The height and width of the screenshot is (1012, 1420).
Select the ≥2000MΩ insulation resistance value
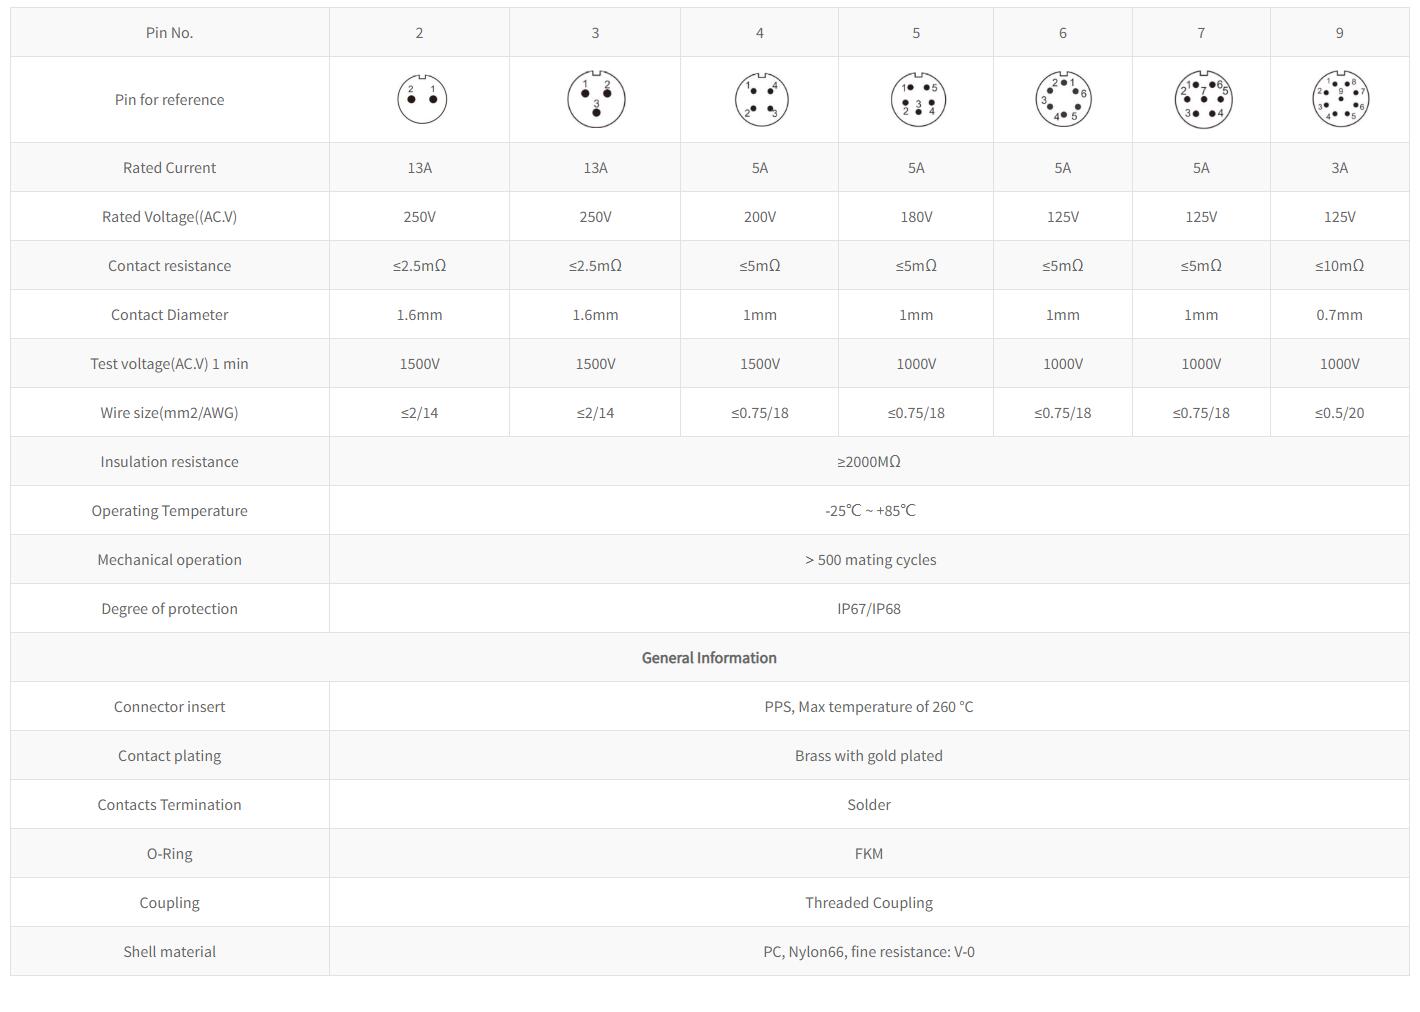tap(868, 461)
